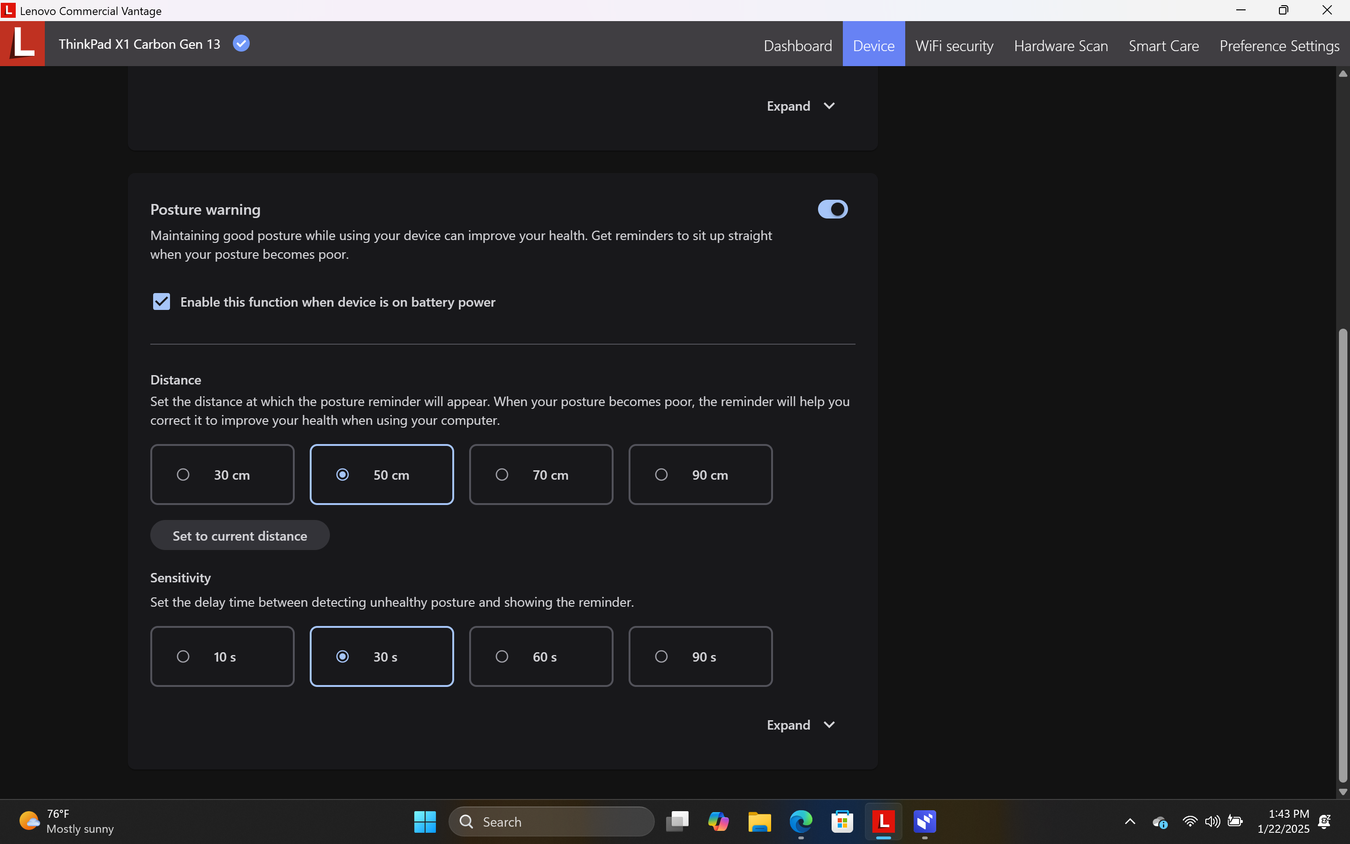
Task: Open File Explorer from the taskbar
Action: (759, 821)
